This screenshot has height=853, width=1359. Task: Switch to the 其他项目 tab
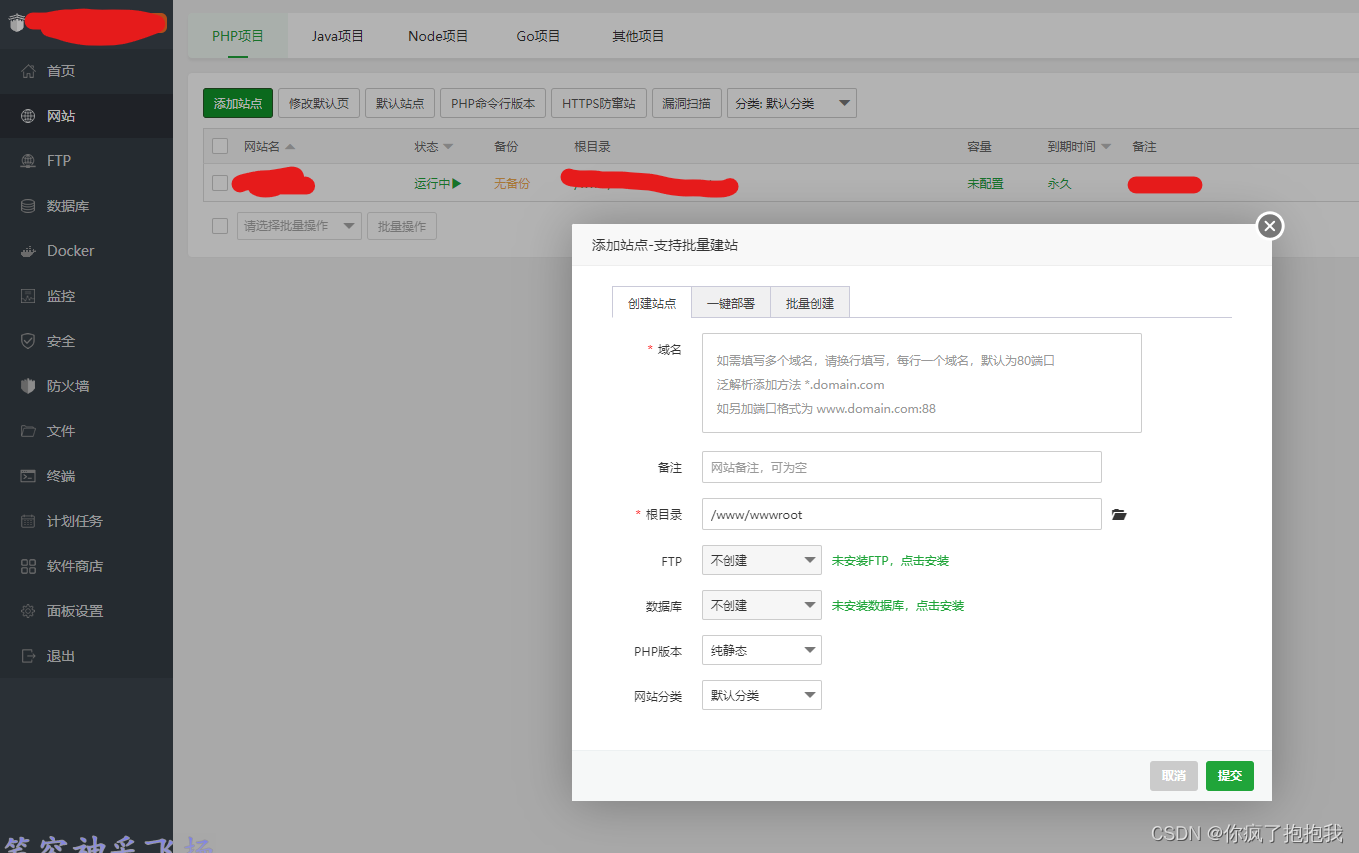(x=638, y=36)
